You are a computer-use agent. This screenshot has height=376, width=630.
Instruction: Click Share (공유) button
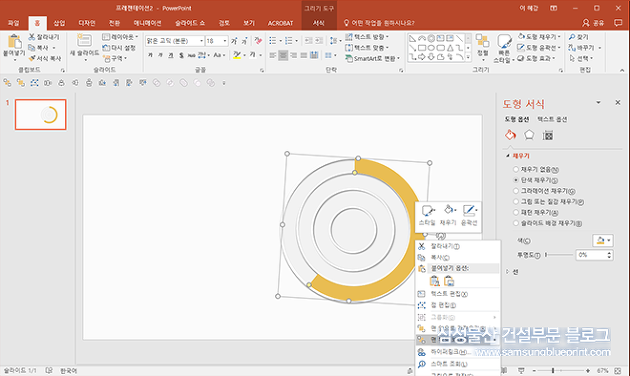(593, 23)
